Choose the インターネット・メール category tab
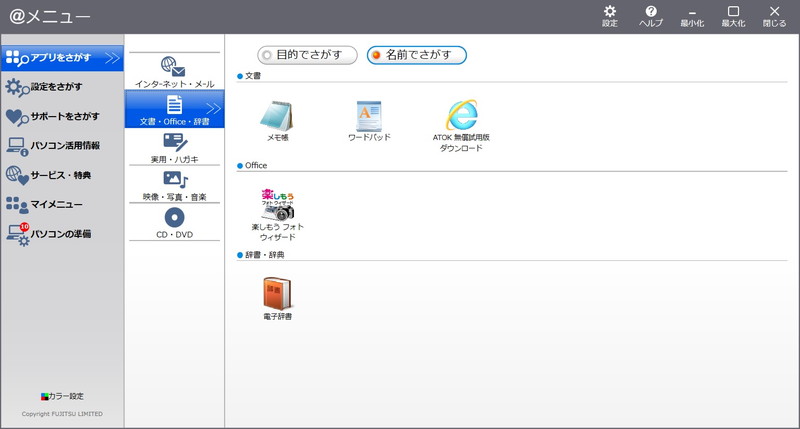Screen dimensions: 800x429 [175, 69]
